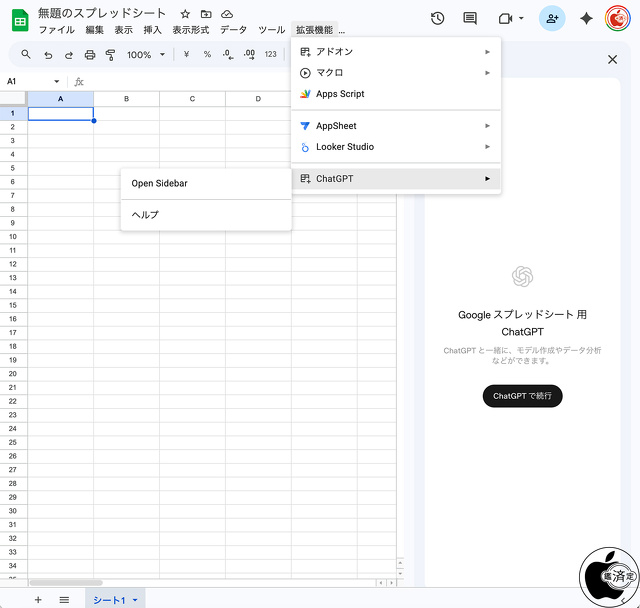Open the Google Sheets home icon
Image resolution: width=640 pixels, height=608 pixels.
pos(20,21)
